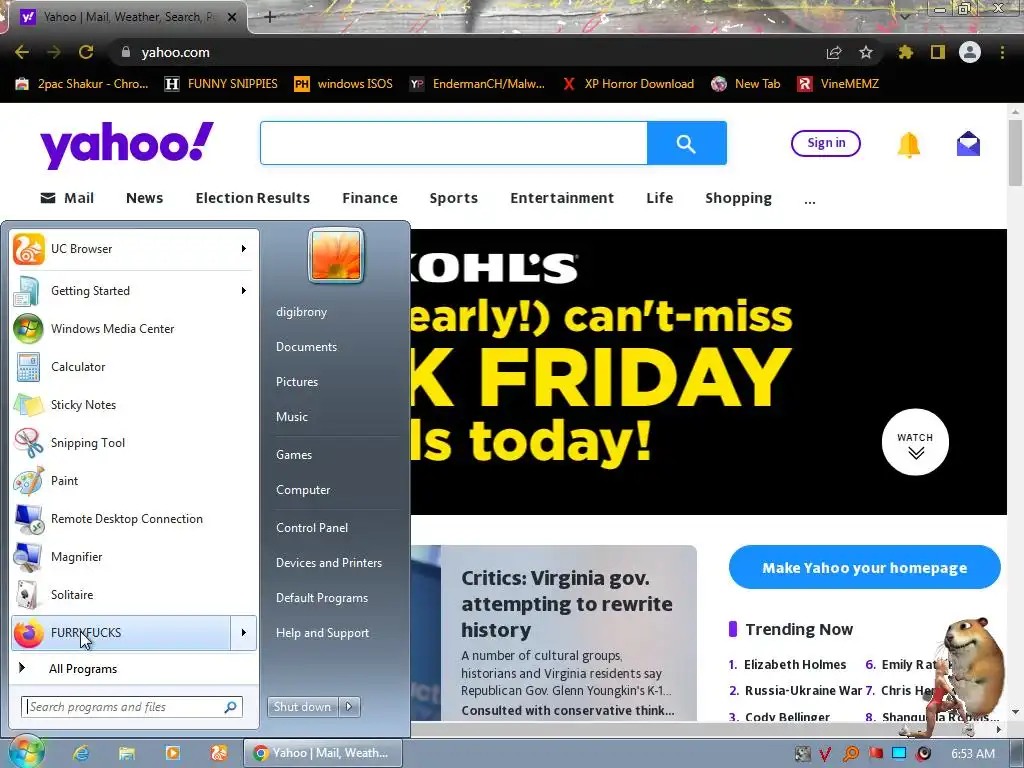
Task: Open Games from Start menu
Action: tap(294, 455)
